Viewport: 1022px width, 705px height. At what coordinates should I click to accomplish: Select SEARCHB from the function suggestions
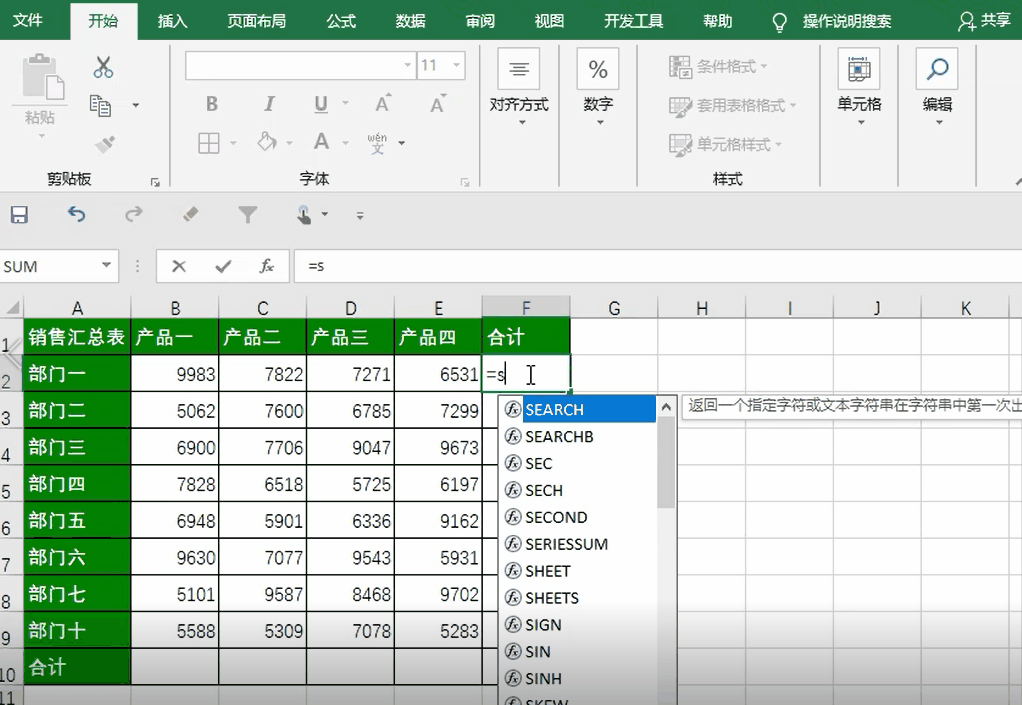(559, 437)
